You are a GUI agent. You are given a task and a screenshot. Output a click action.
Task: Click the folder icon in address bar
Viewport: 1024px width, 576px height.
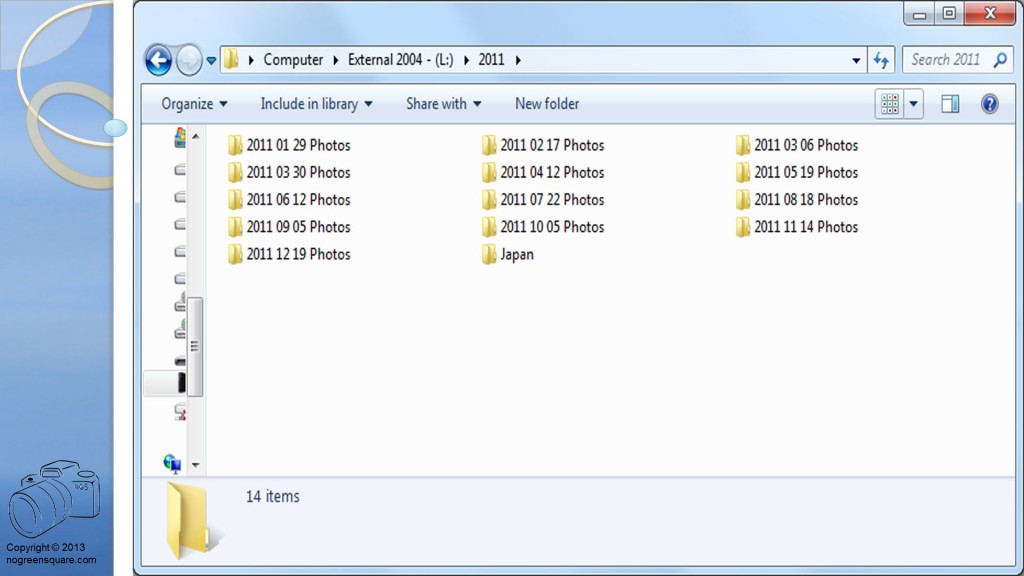(x=231, y=59)
